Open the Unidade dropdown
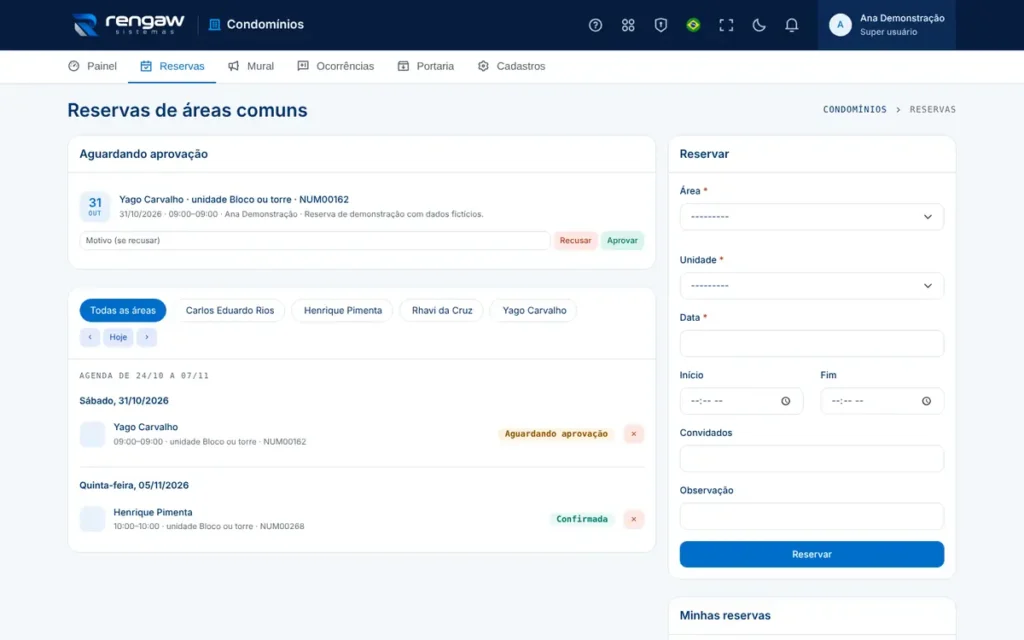The width and height of the screenshot is (1024, 640). [811, 286]
